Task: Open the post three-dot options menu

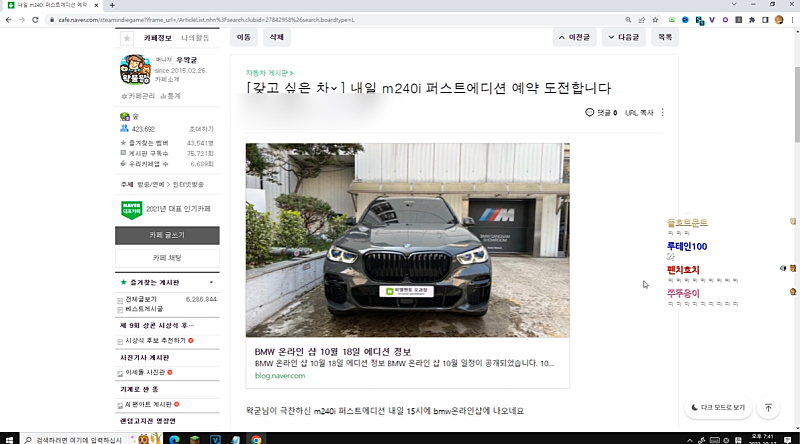Action: point(663,112)
